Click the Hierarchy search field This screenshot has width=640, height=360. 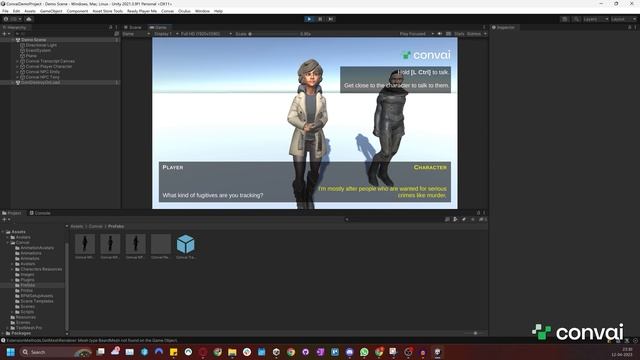pos(64,34)
